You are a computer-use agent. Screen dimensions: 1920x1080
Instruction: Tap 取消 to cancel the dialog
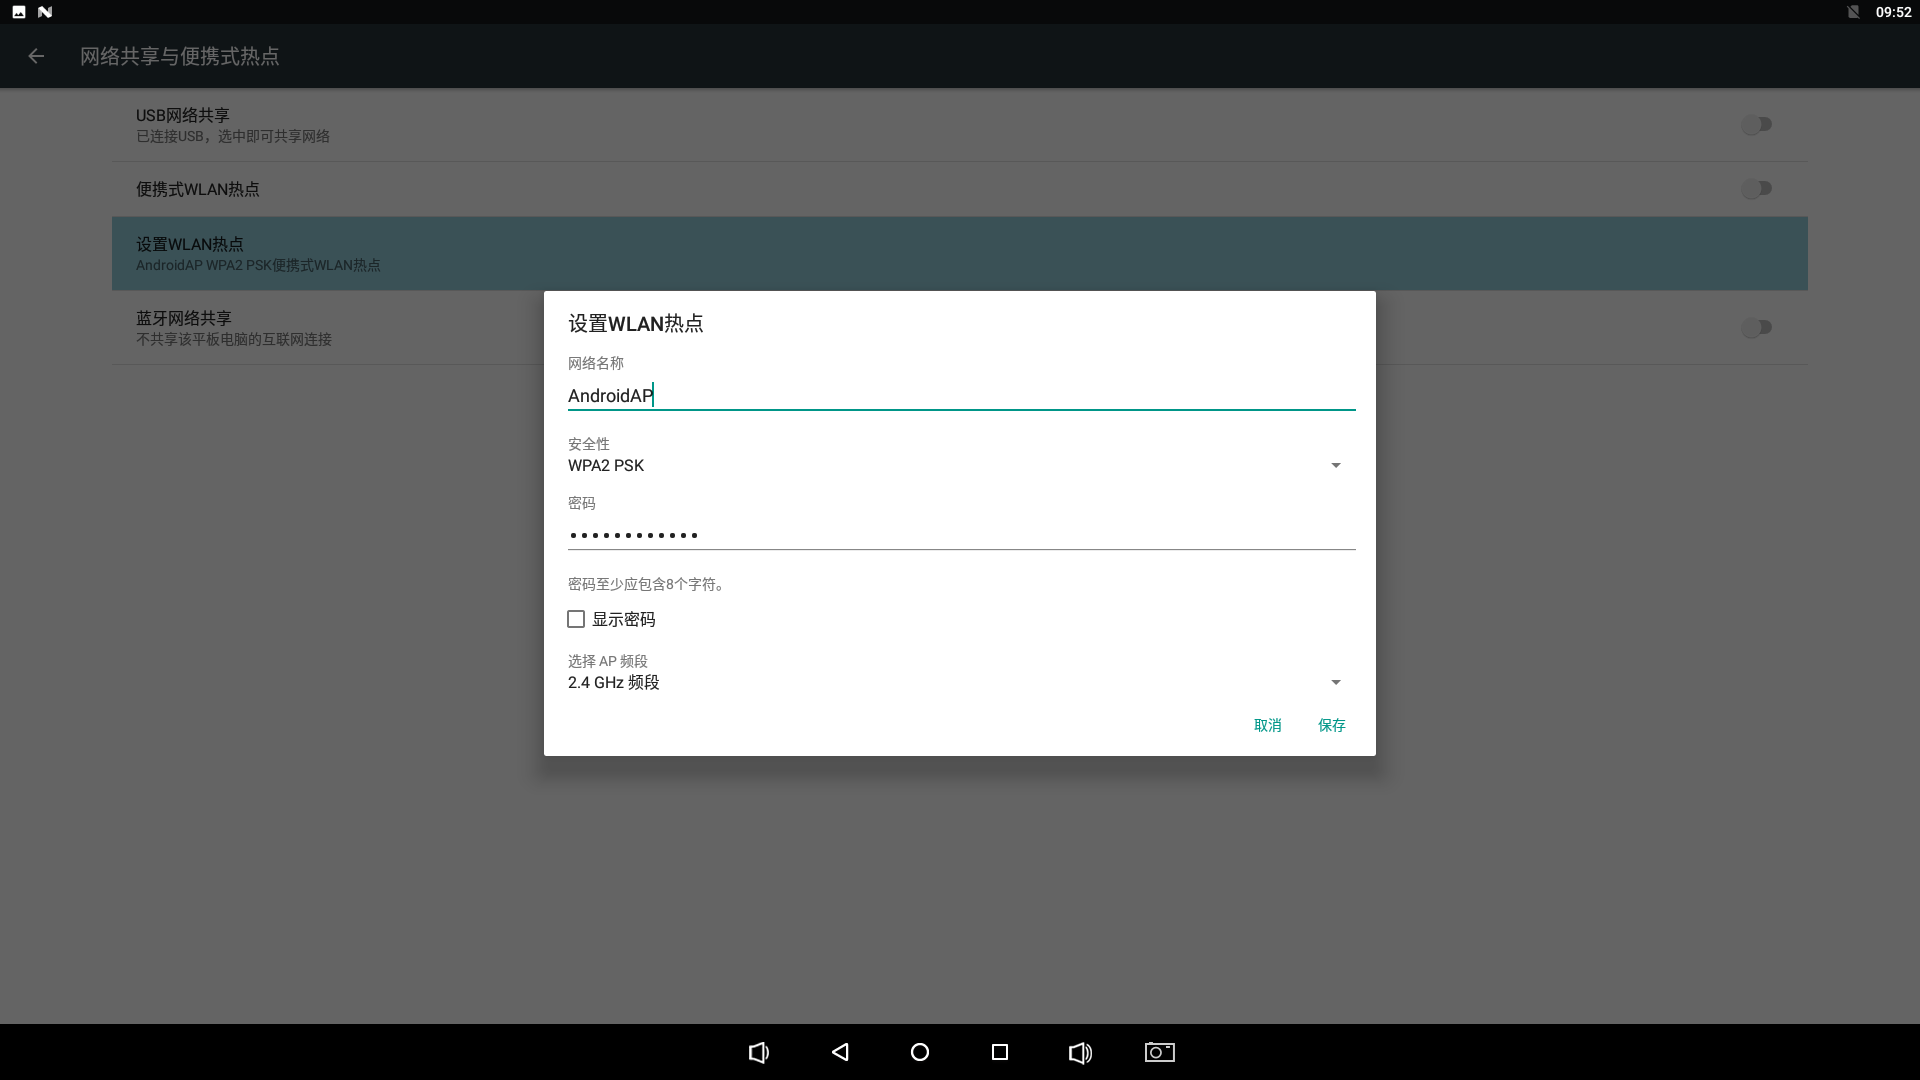pyautogui.click(x=1267, y=725)
